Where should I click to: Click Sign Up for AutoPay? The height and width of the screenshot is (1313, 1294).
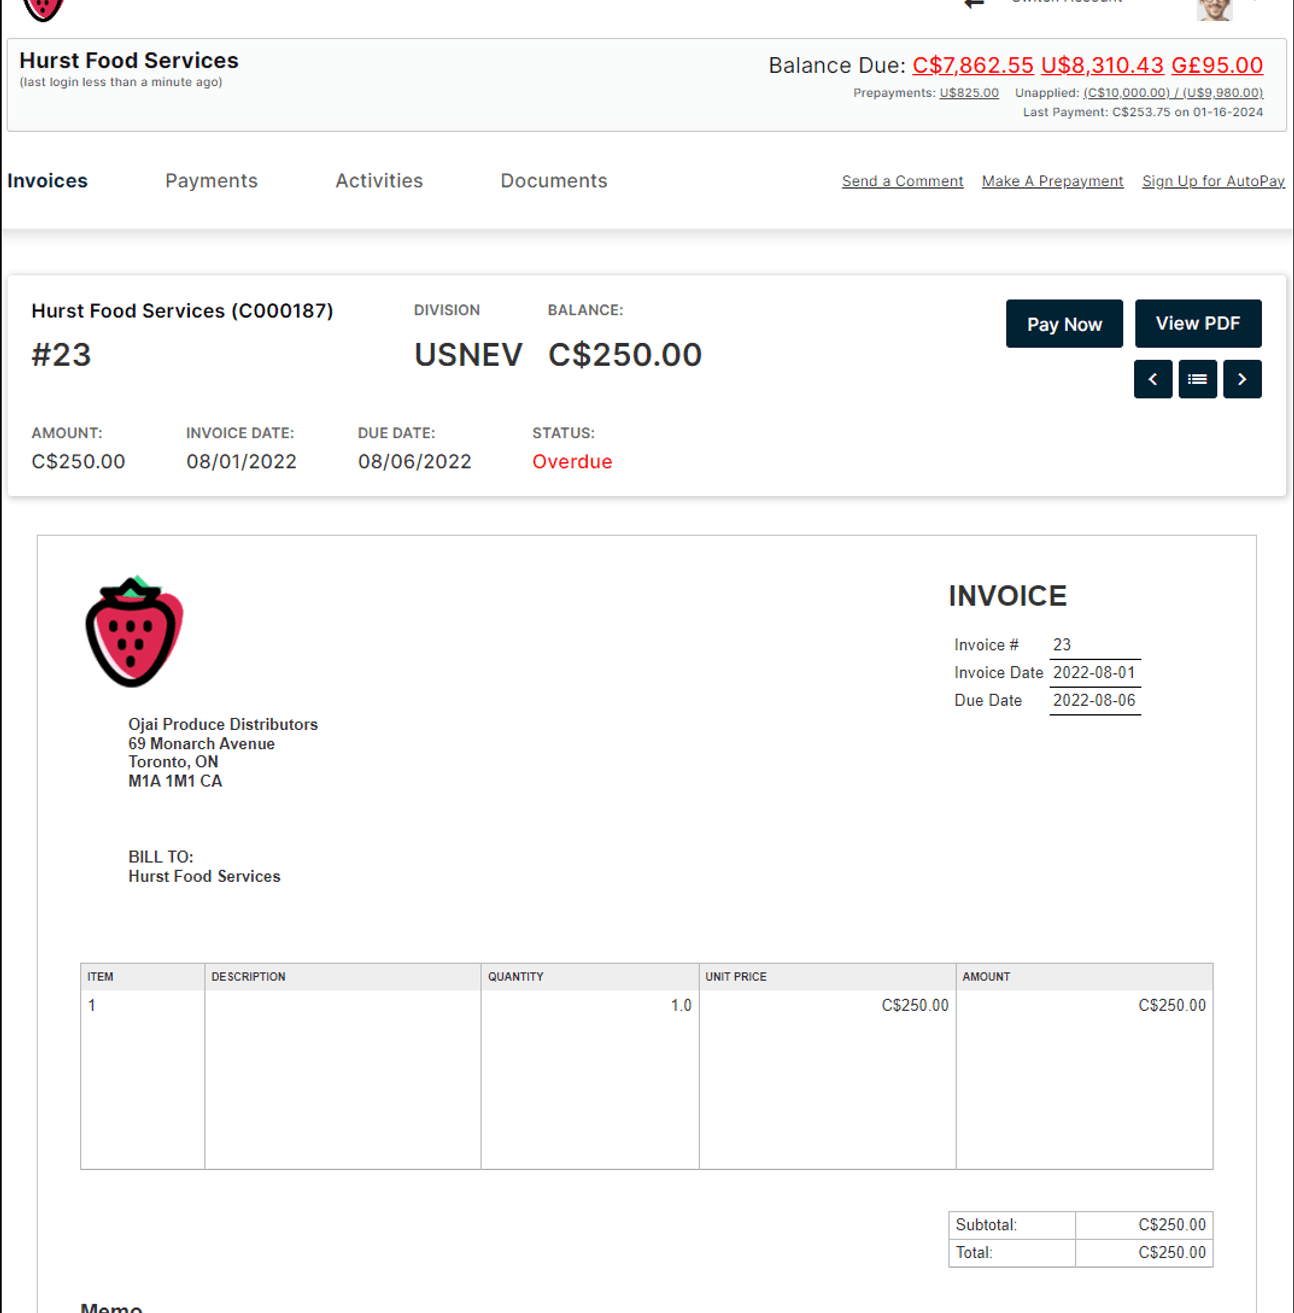click(1213, 181)
